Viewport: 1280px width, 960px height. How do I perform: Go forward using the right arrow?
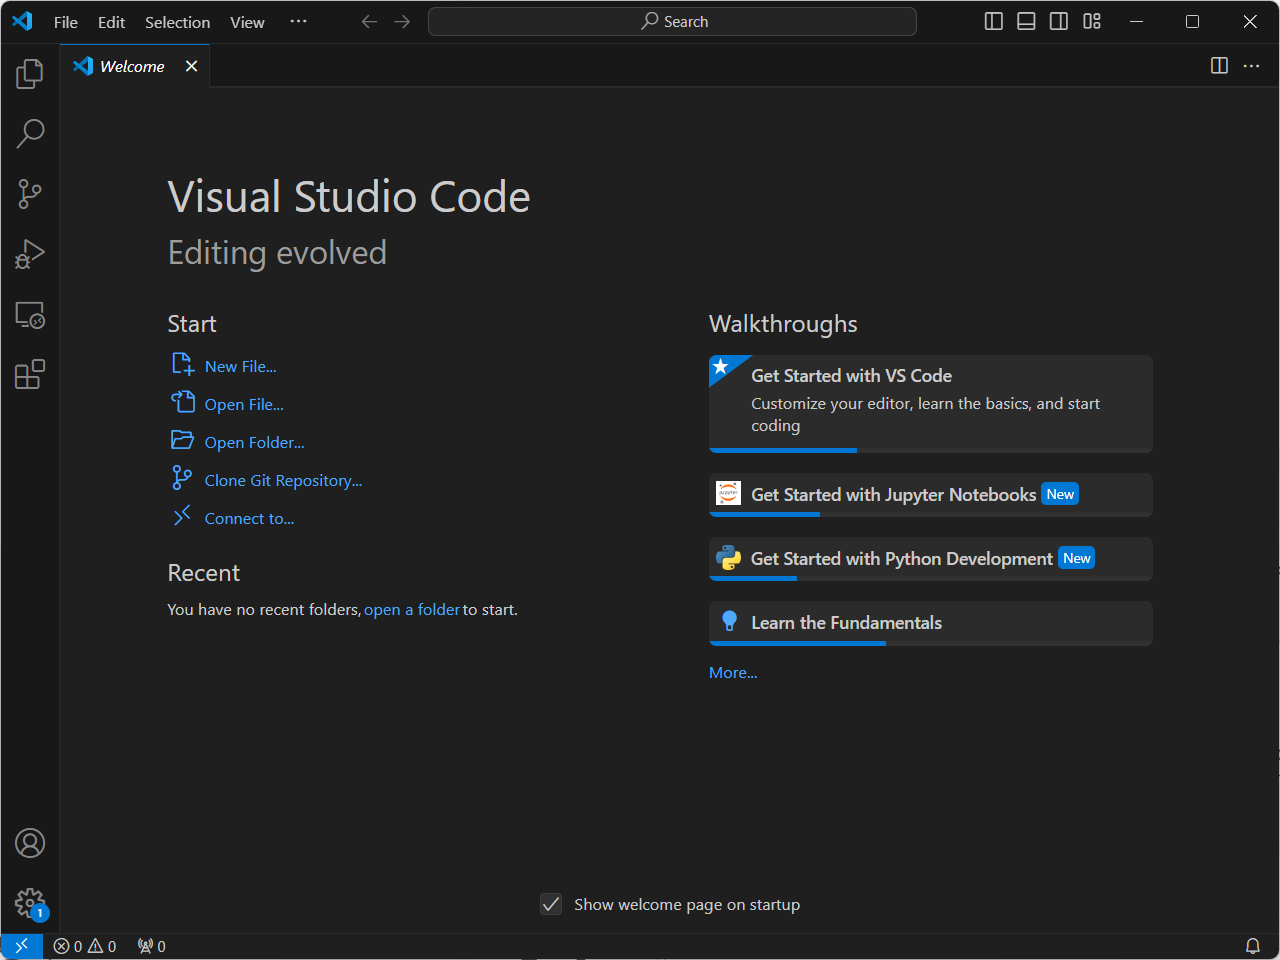pyautogui.click(x=402, y=22)
